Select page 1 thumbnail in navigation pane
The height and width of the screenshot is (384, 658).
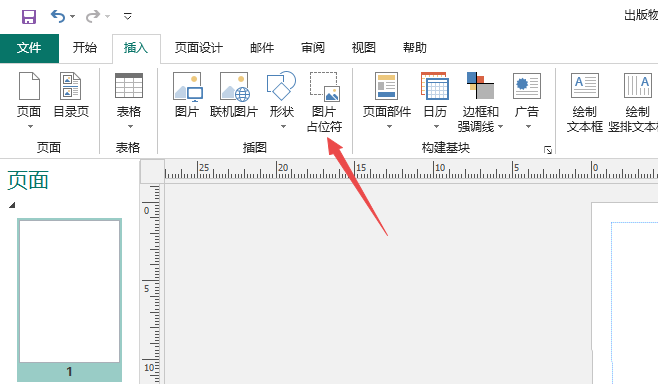coord(70,300)
